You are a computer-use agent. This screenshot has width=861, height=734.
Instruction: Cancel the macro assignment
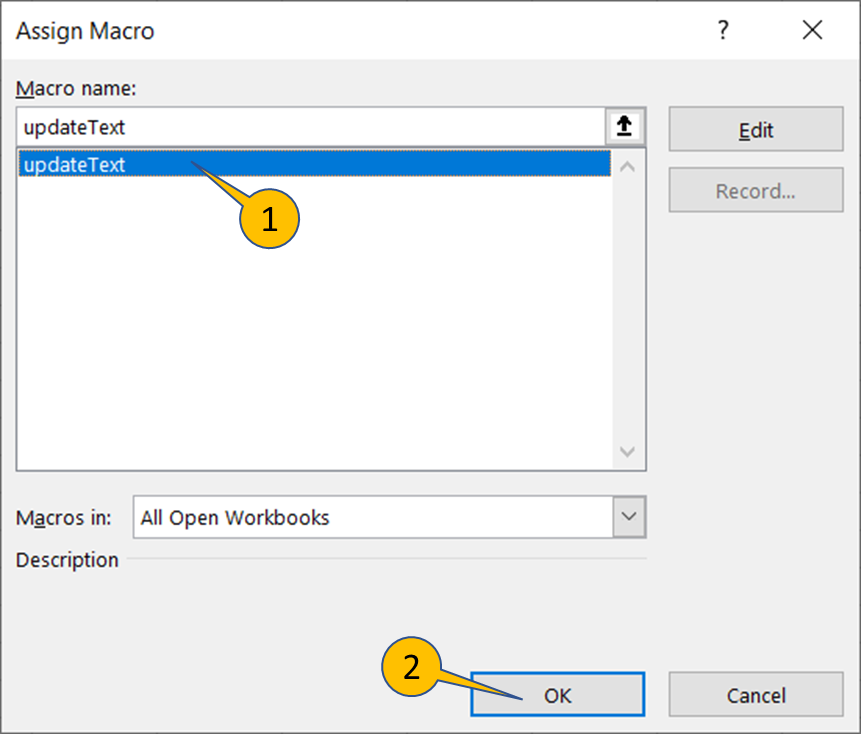coord(755,695)
